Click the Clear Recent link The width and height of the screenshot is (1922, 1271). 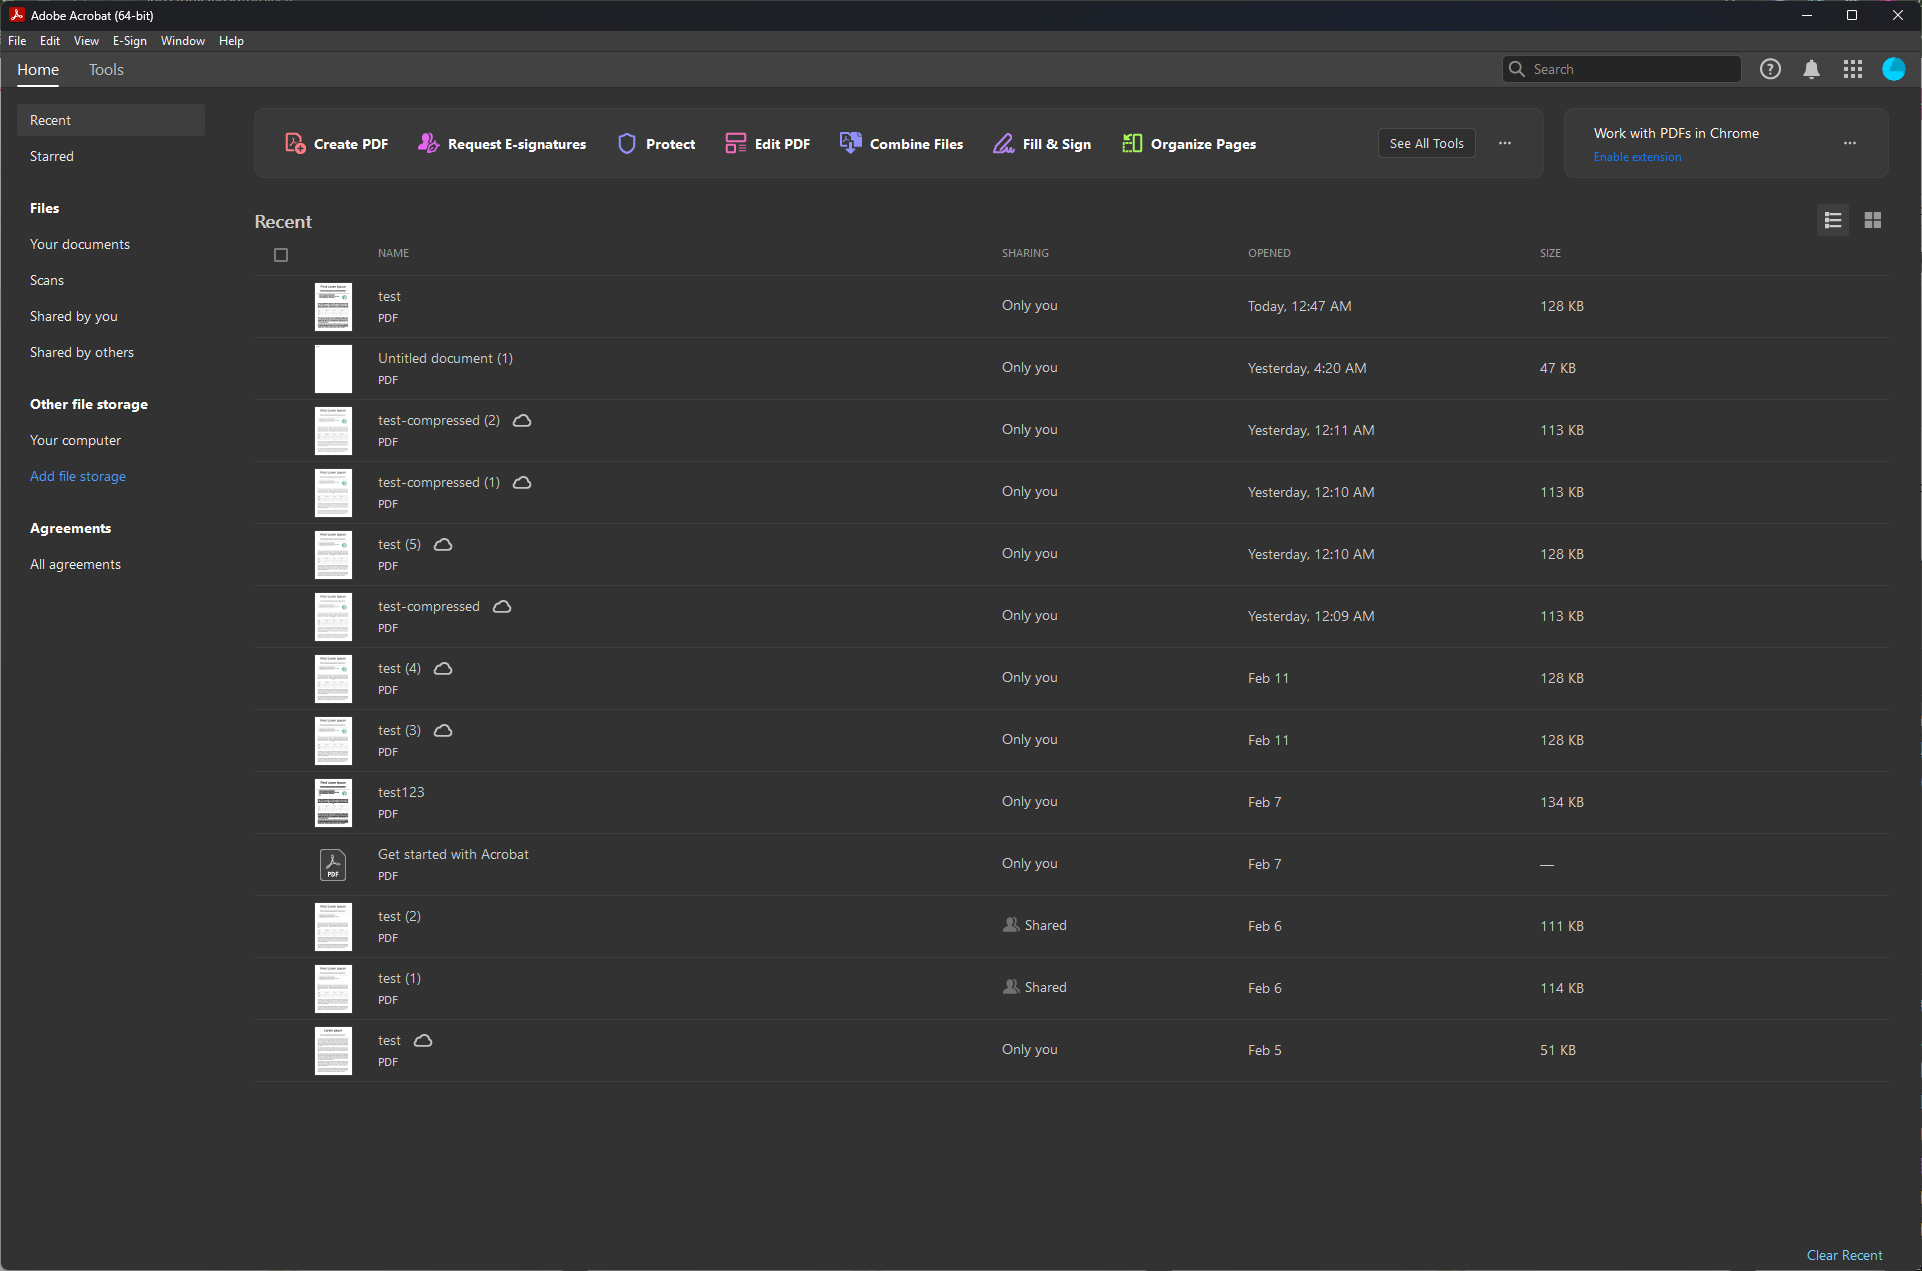pyautogui.click(x=1843, y=1255)
